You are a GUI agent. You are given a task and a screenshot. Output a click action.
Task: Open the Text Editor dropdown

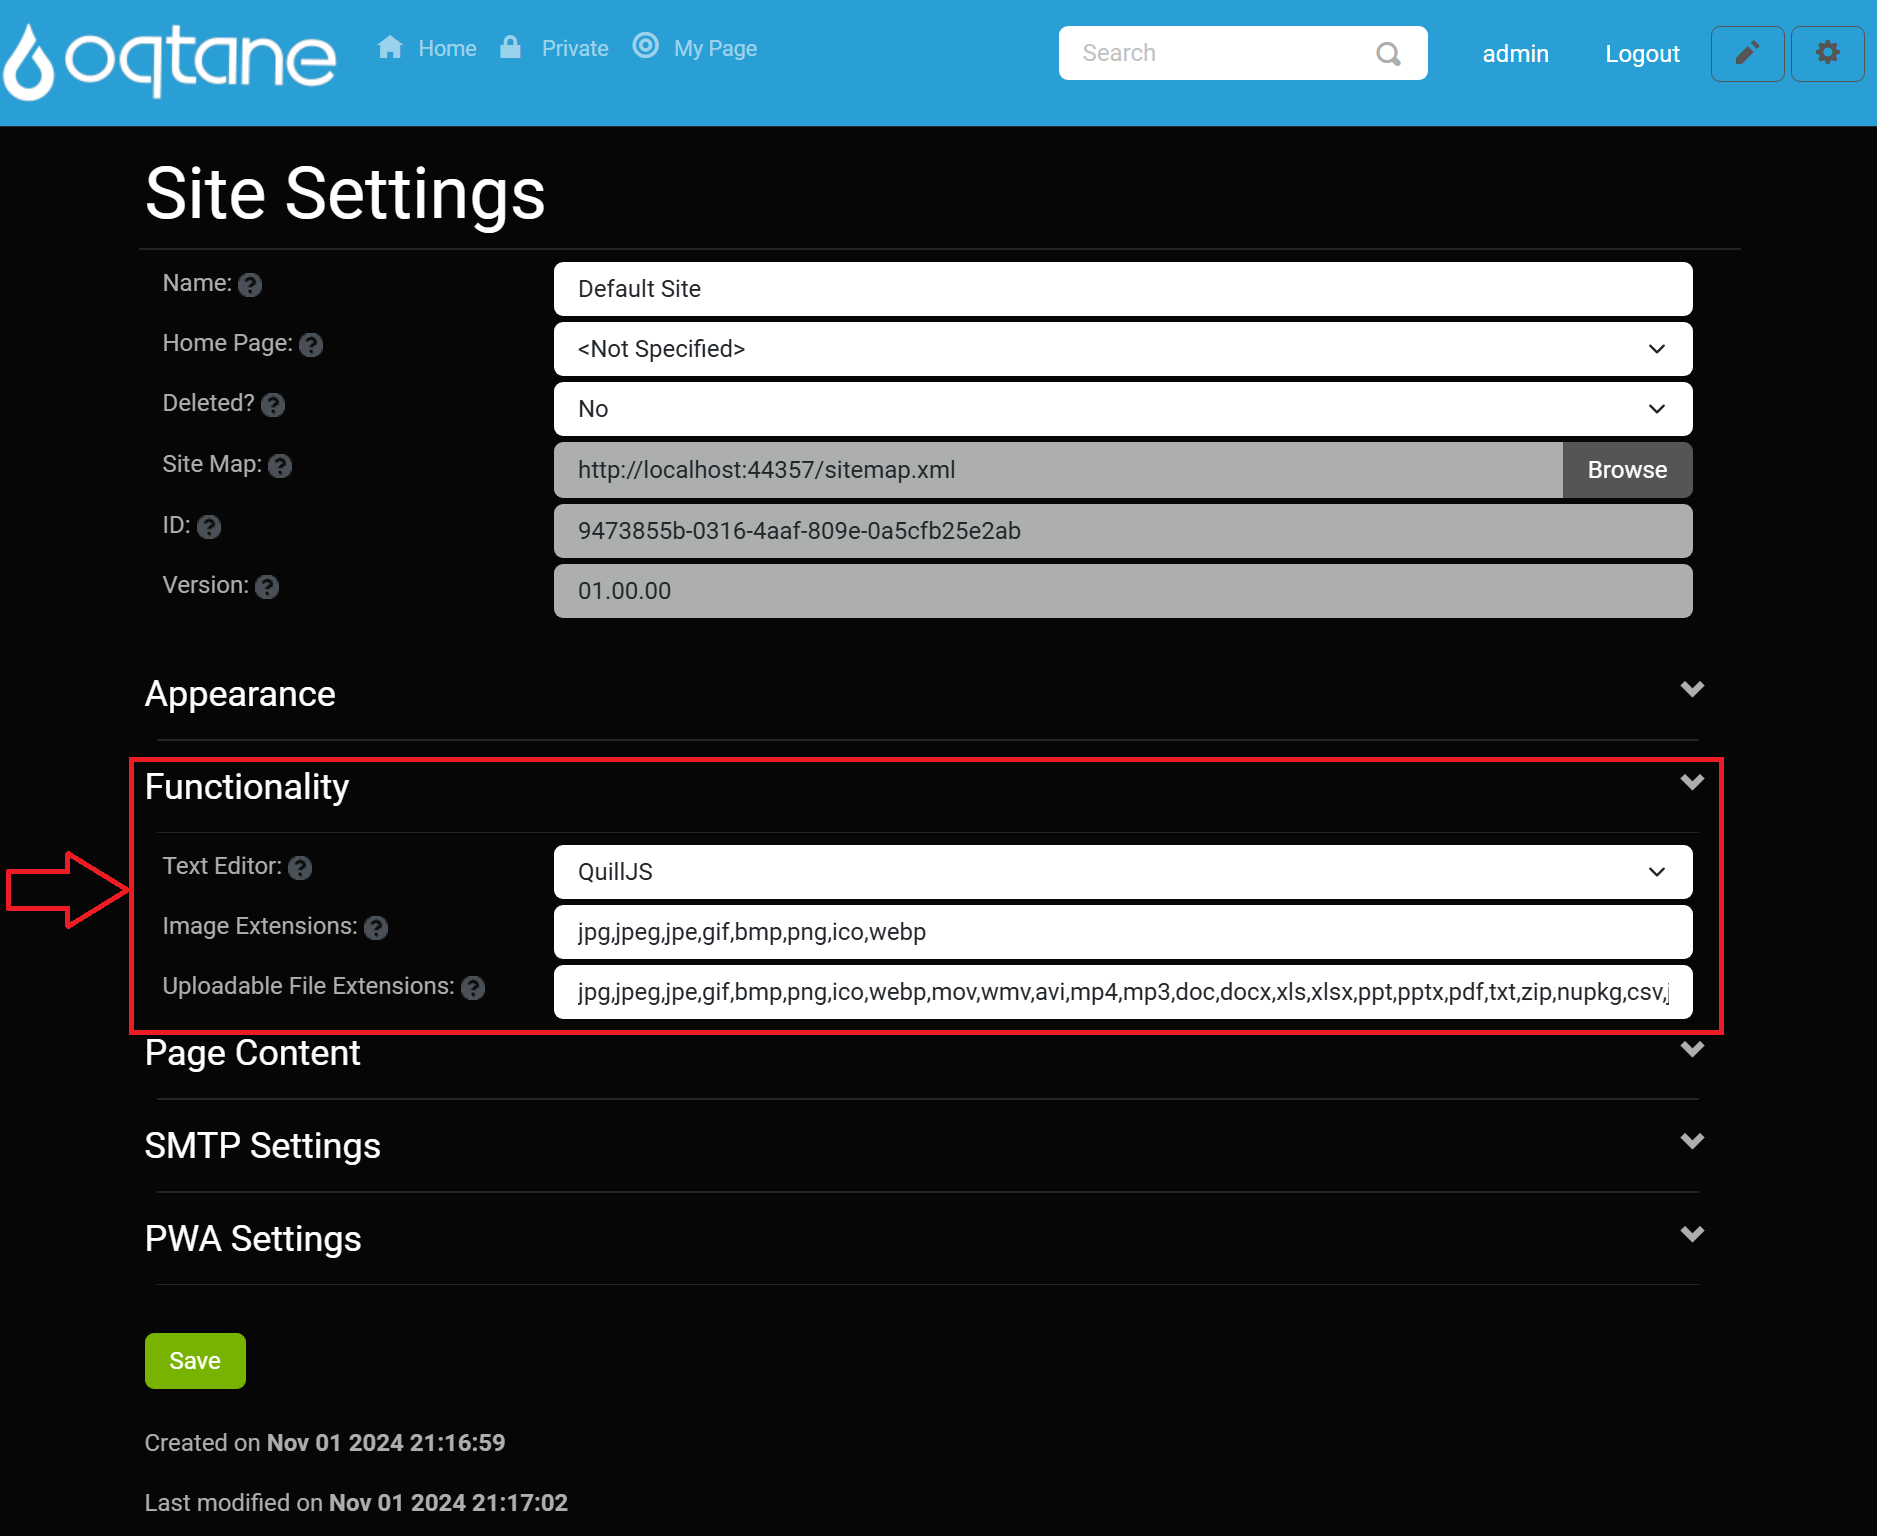(x=1123, y=872)
